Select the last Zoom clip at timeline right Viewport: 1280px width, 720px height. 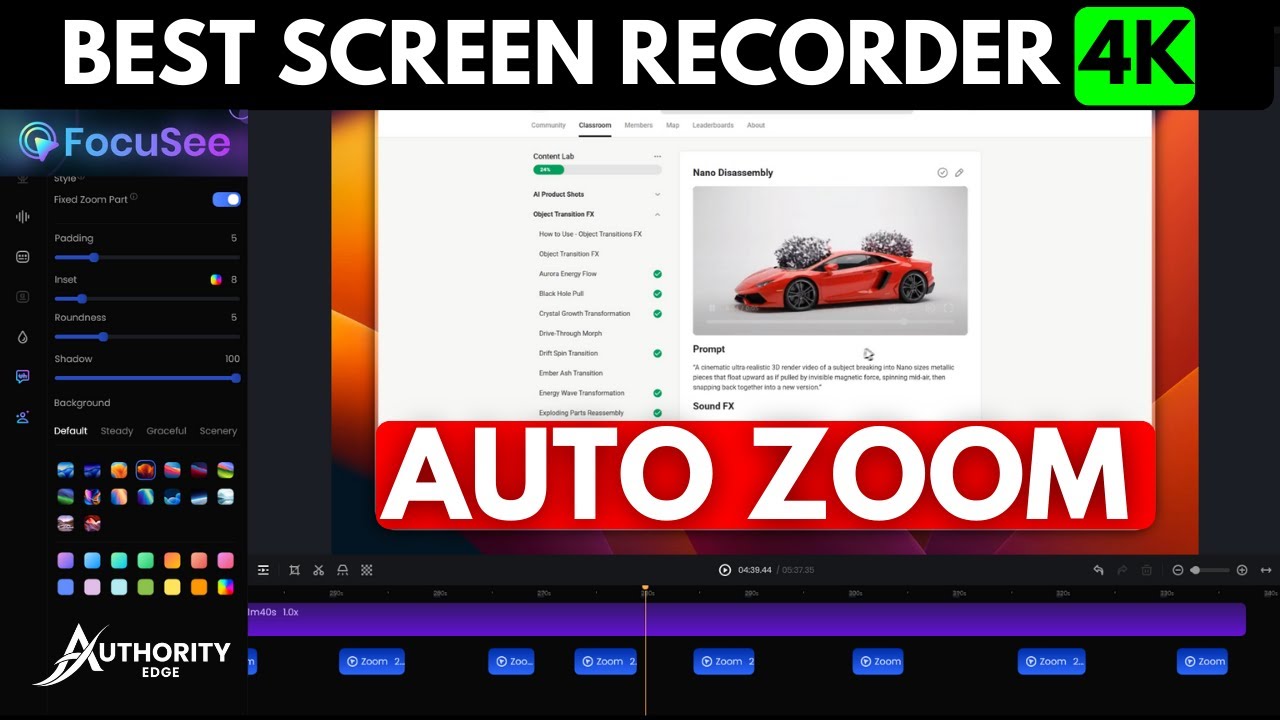(x=1202, y=661)
